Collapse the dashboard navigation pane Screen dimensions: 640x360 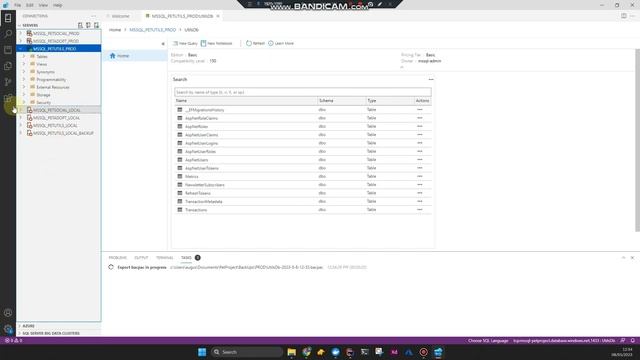pos(163,44)
